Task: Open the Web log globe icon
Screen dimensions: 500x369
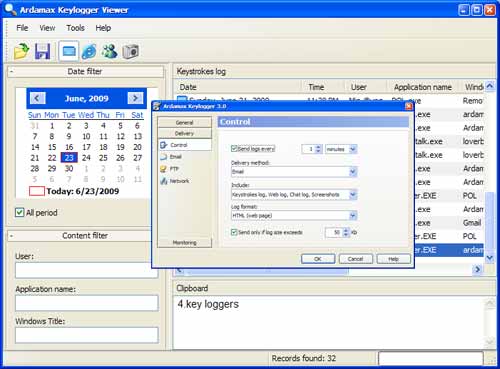Action: point(89,51)
